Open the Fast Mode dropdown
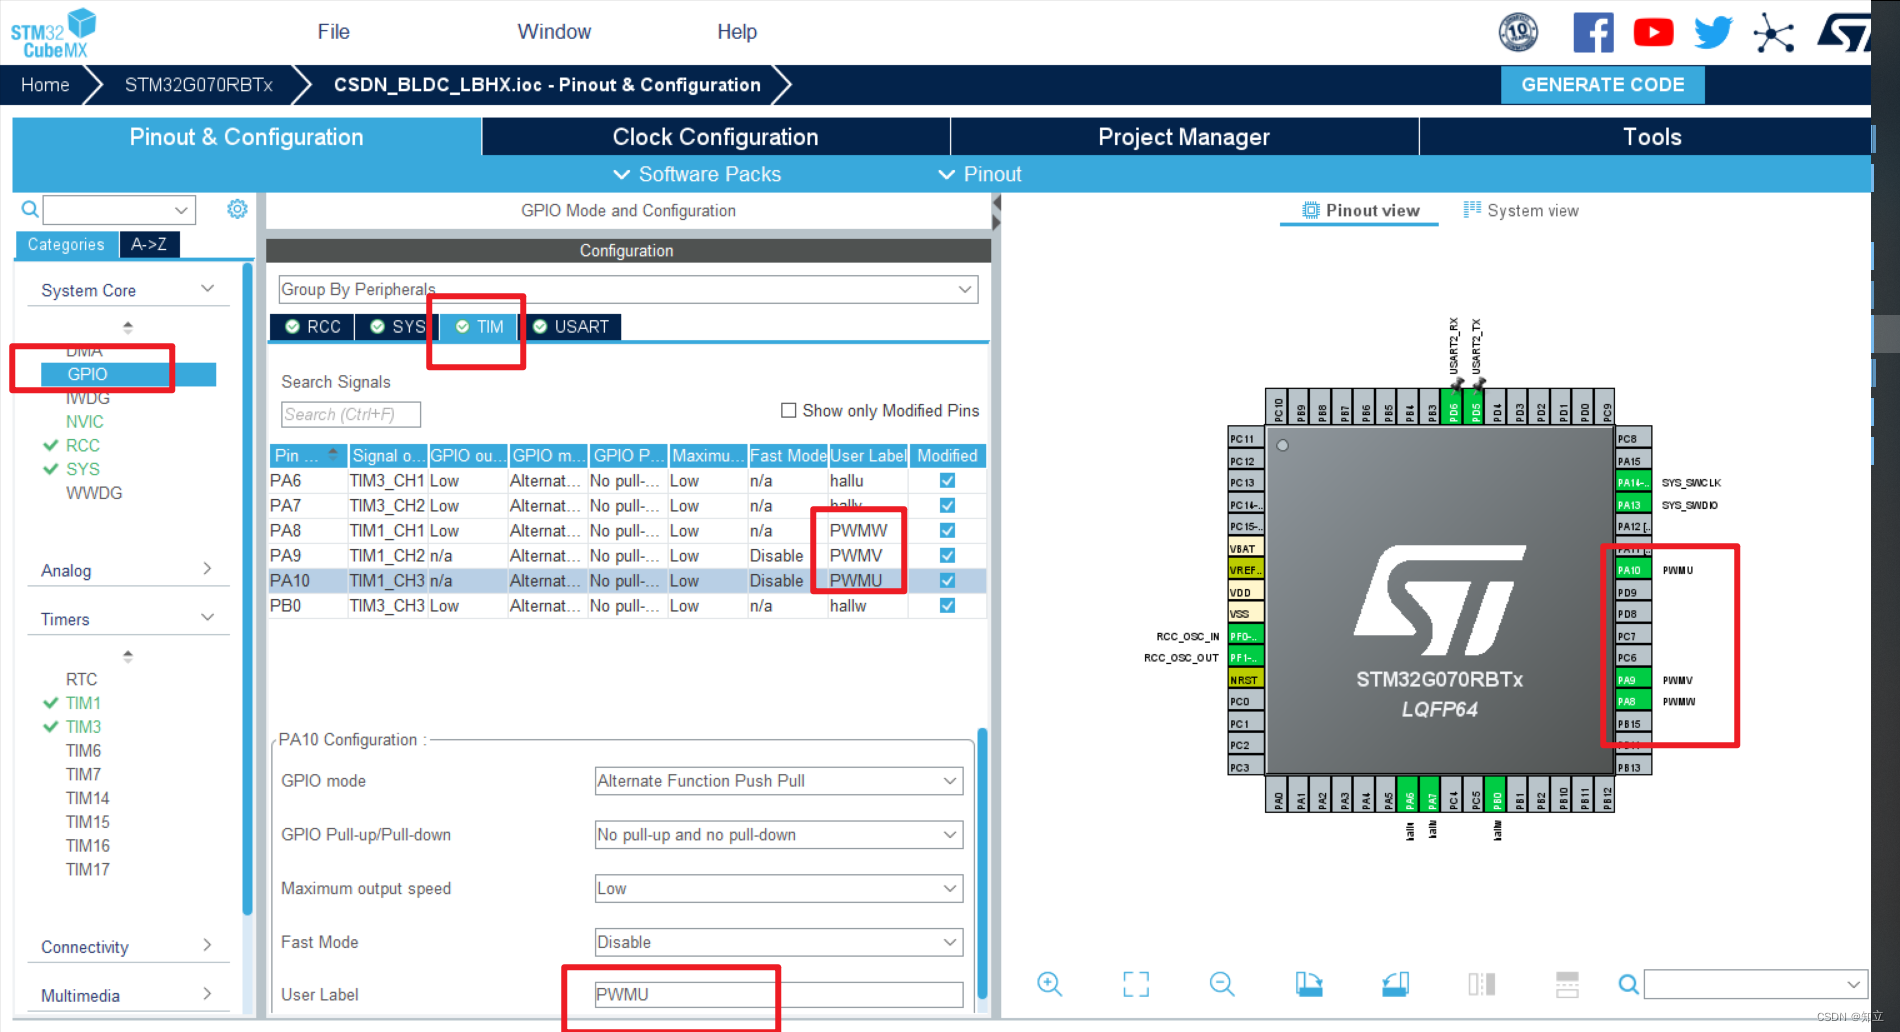 point(779,942)
